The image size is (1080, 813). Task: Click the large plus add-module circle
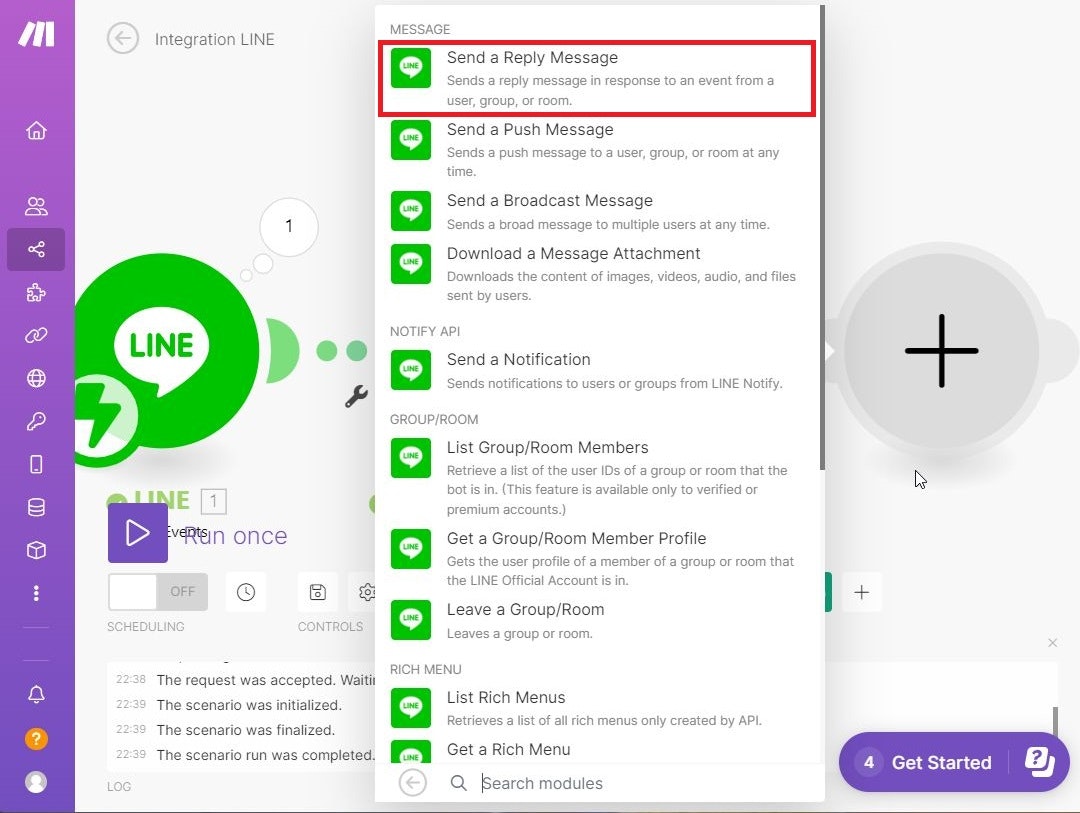(942, 351)
